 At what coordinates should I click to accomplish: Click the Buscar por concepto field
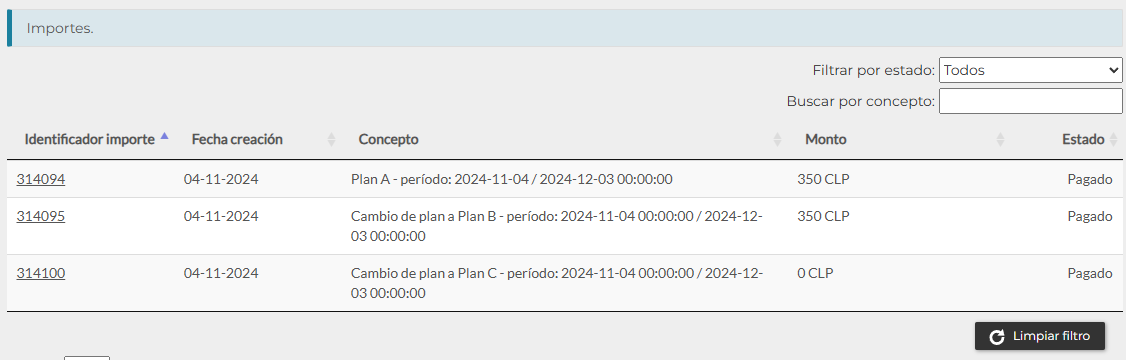pos(1030,101)
